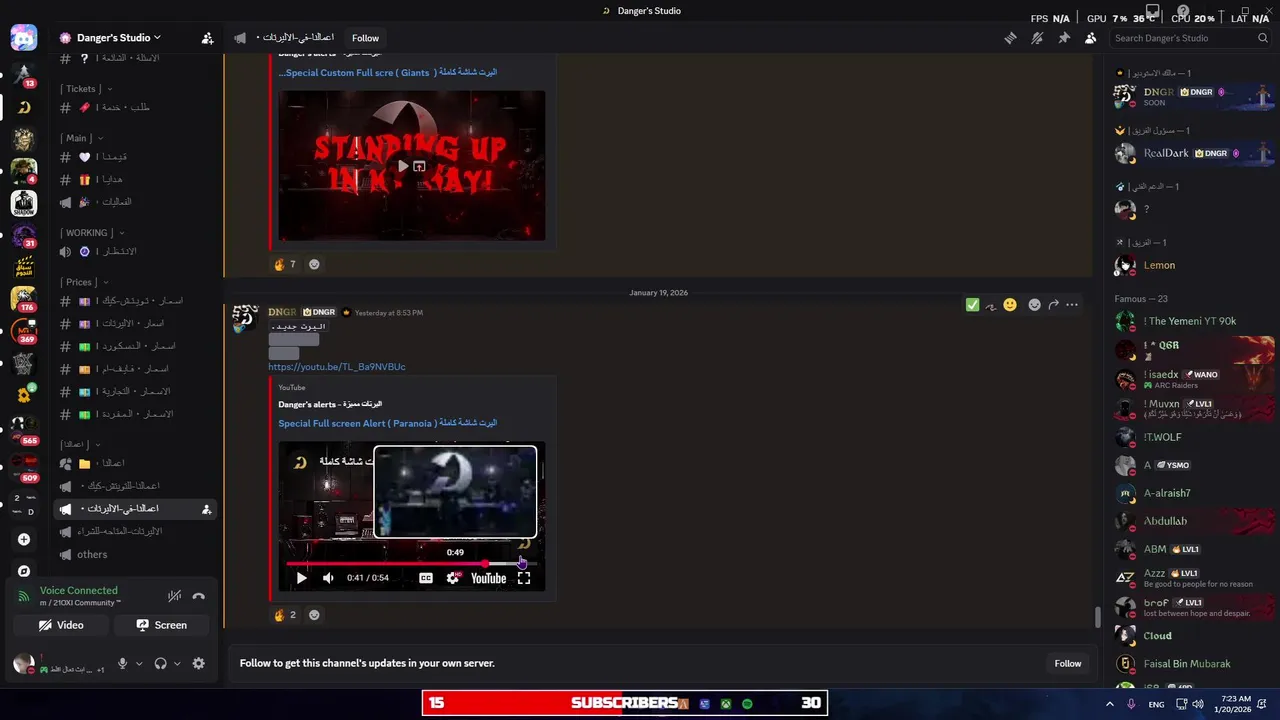Open channel threads icon in header
This screenshot has height=720, width=1280.
pos(1011,38)
